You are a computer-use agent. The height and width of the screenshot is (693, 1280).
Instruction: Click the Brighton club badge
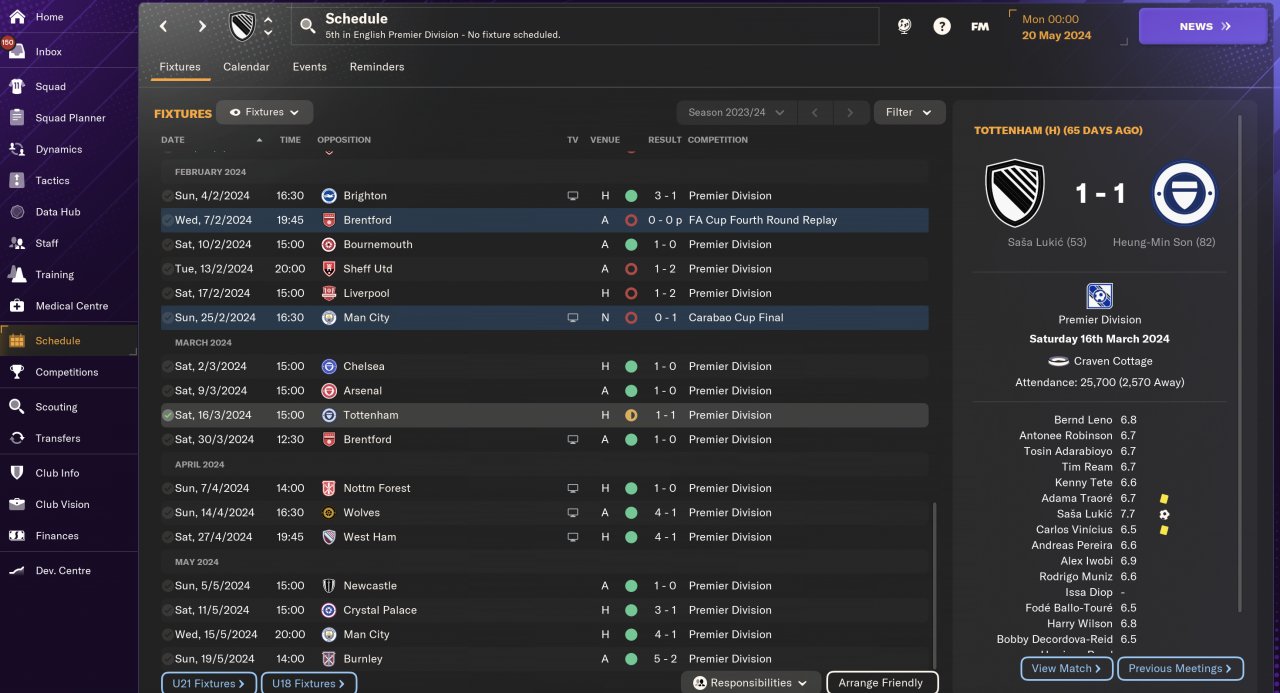329,196
